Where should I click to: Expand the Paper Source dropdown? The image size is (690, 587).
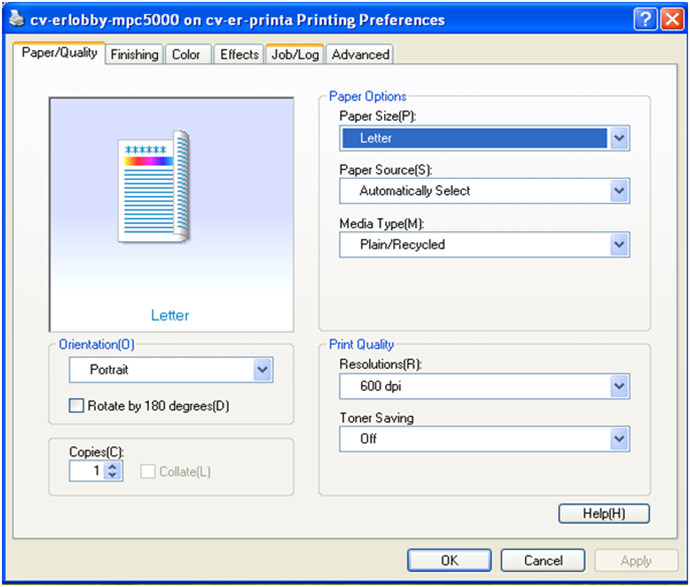(620, 191)
